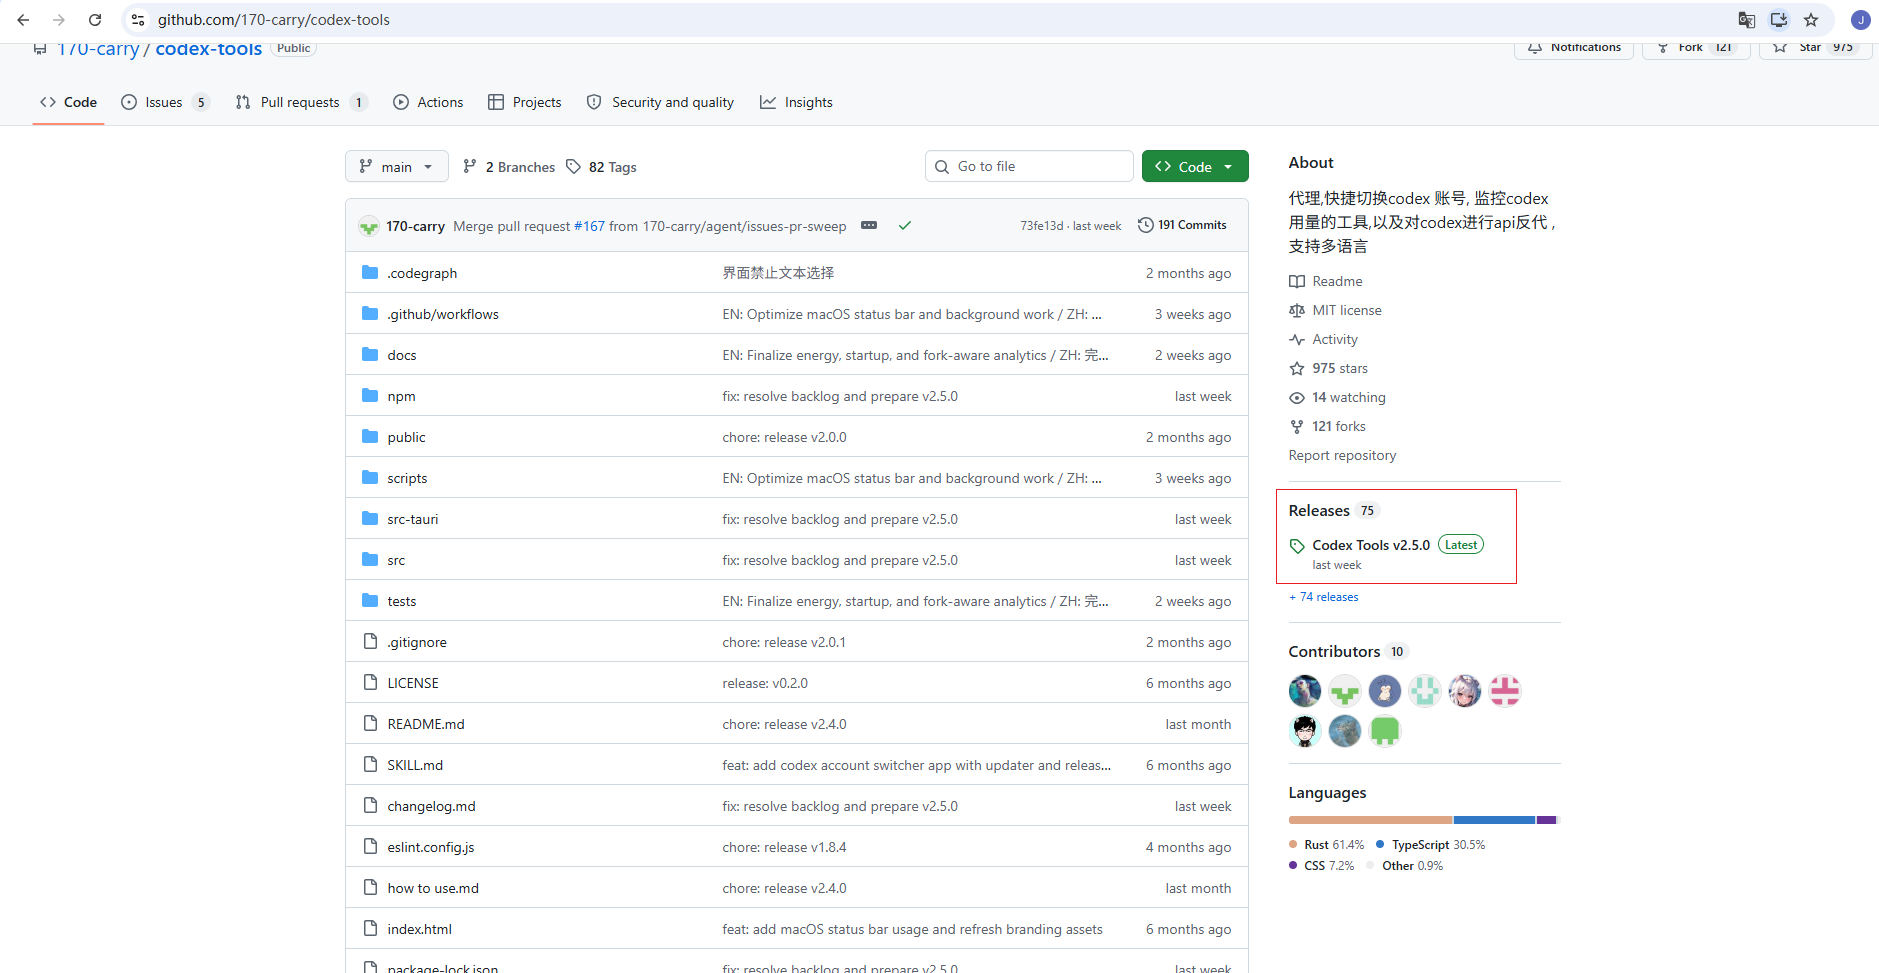Open the npm folder
The width and height of the screenshot is (1879, 973).
(401, 396)
